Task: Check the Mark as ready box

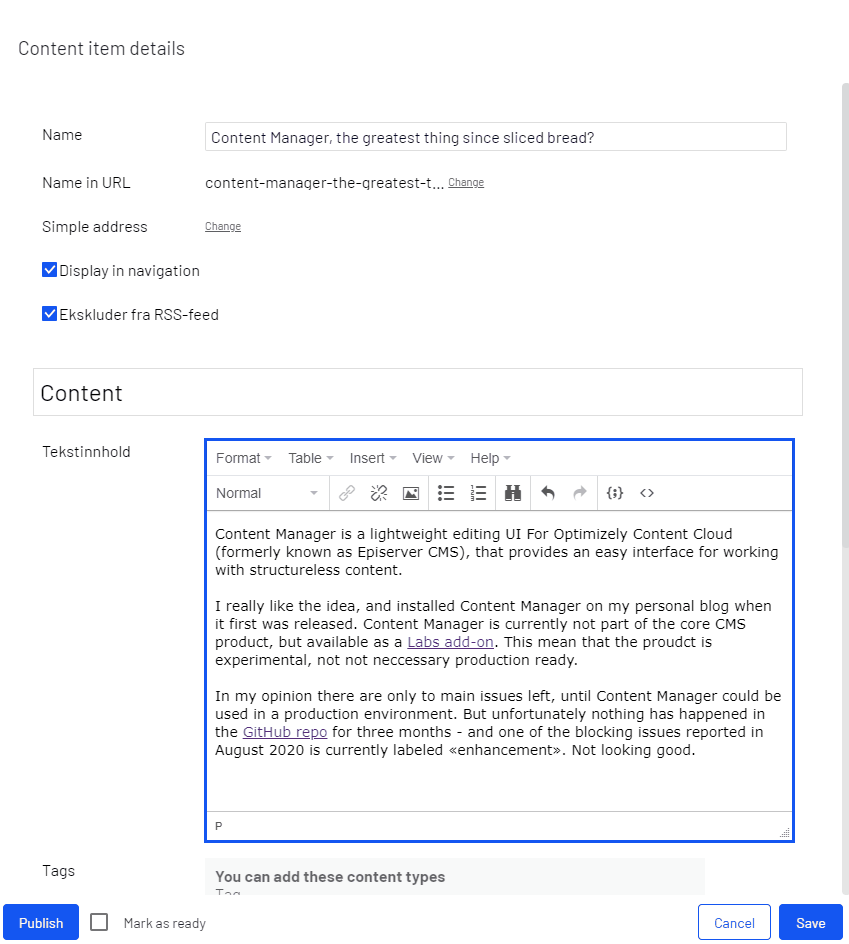Action: click(99, 922)
